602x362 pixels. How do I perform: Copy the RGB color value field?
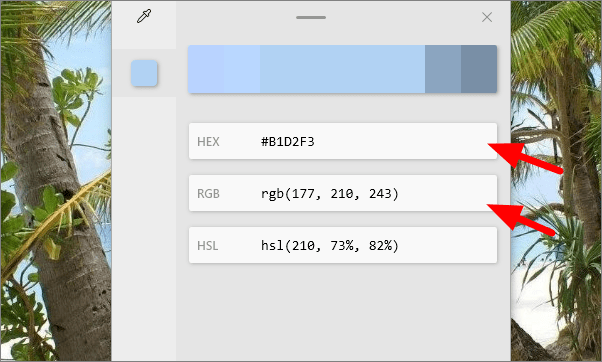(343, 193)
